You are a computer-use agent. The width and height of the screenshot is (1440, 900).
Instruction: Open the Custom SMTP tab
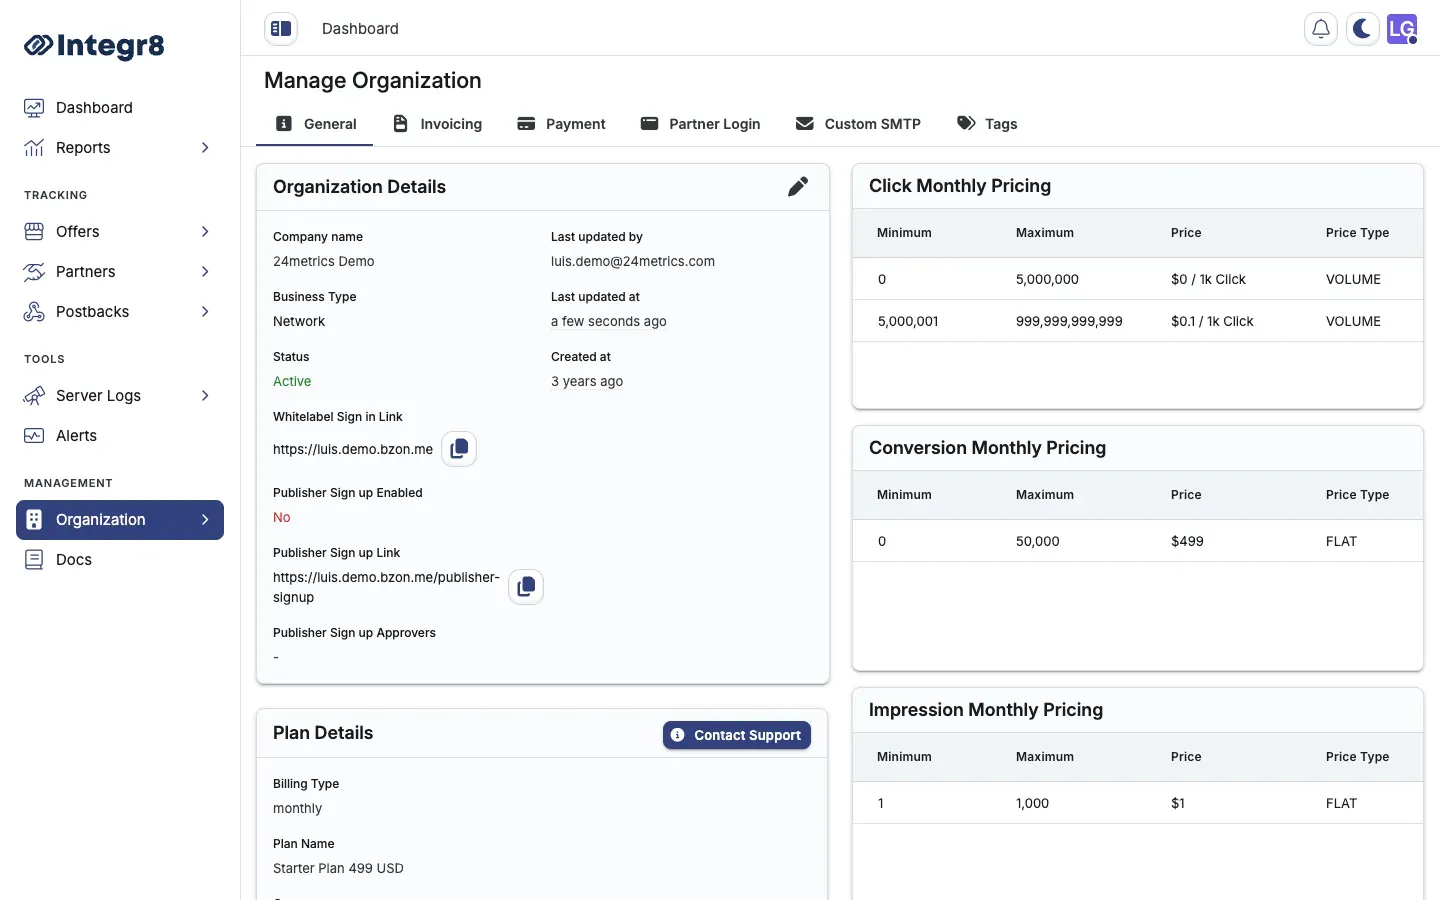(858, 124)
